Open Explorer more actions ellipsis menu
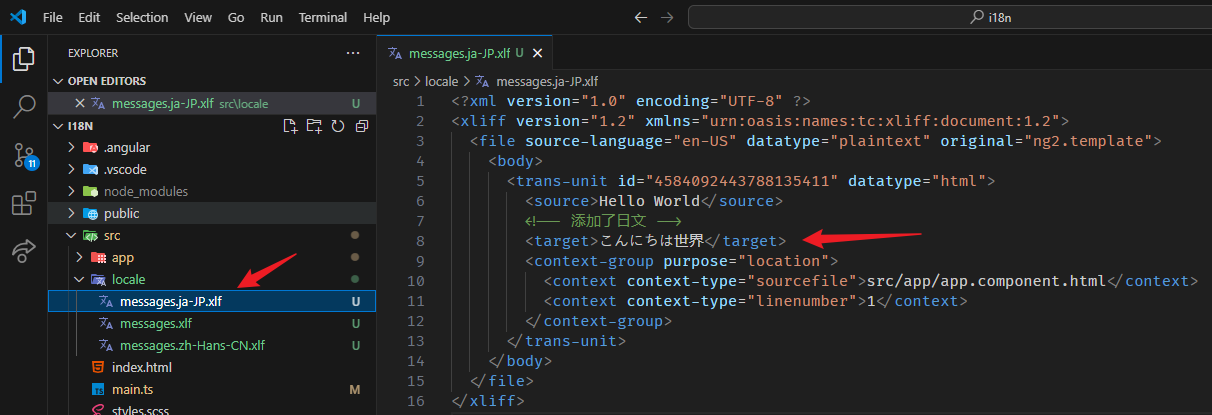Screen dimensions: 1212x415 [352, 53]
